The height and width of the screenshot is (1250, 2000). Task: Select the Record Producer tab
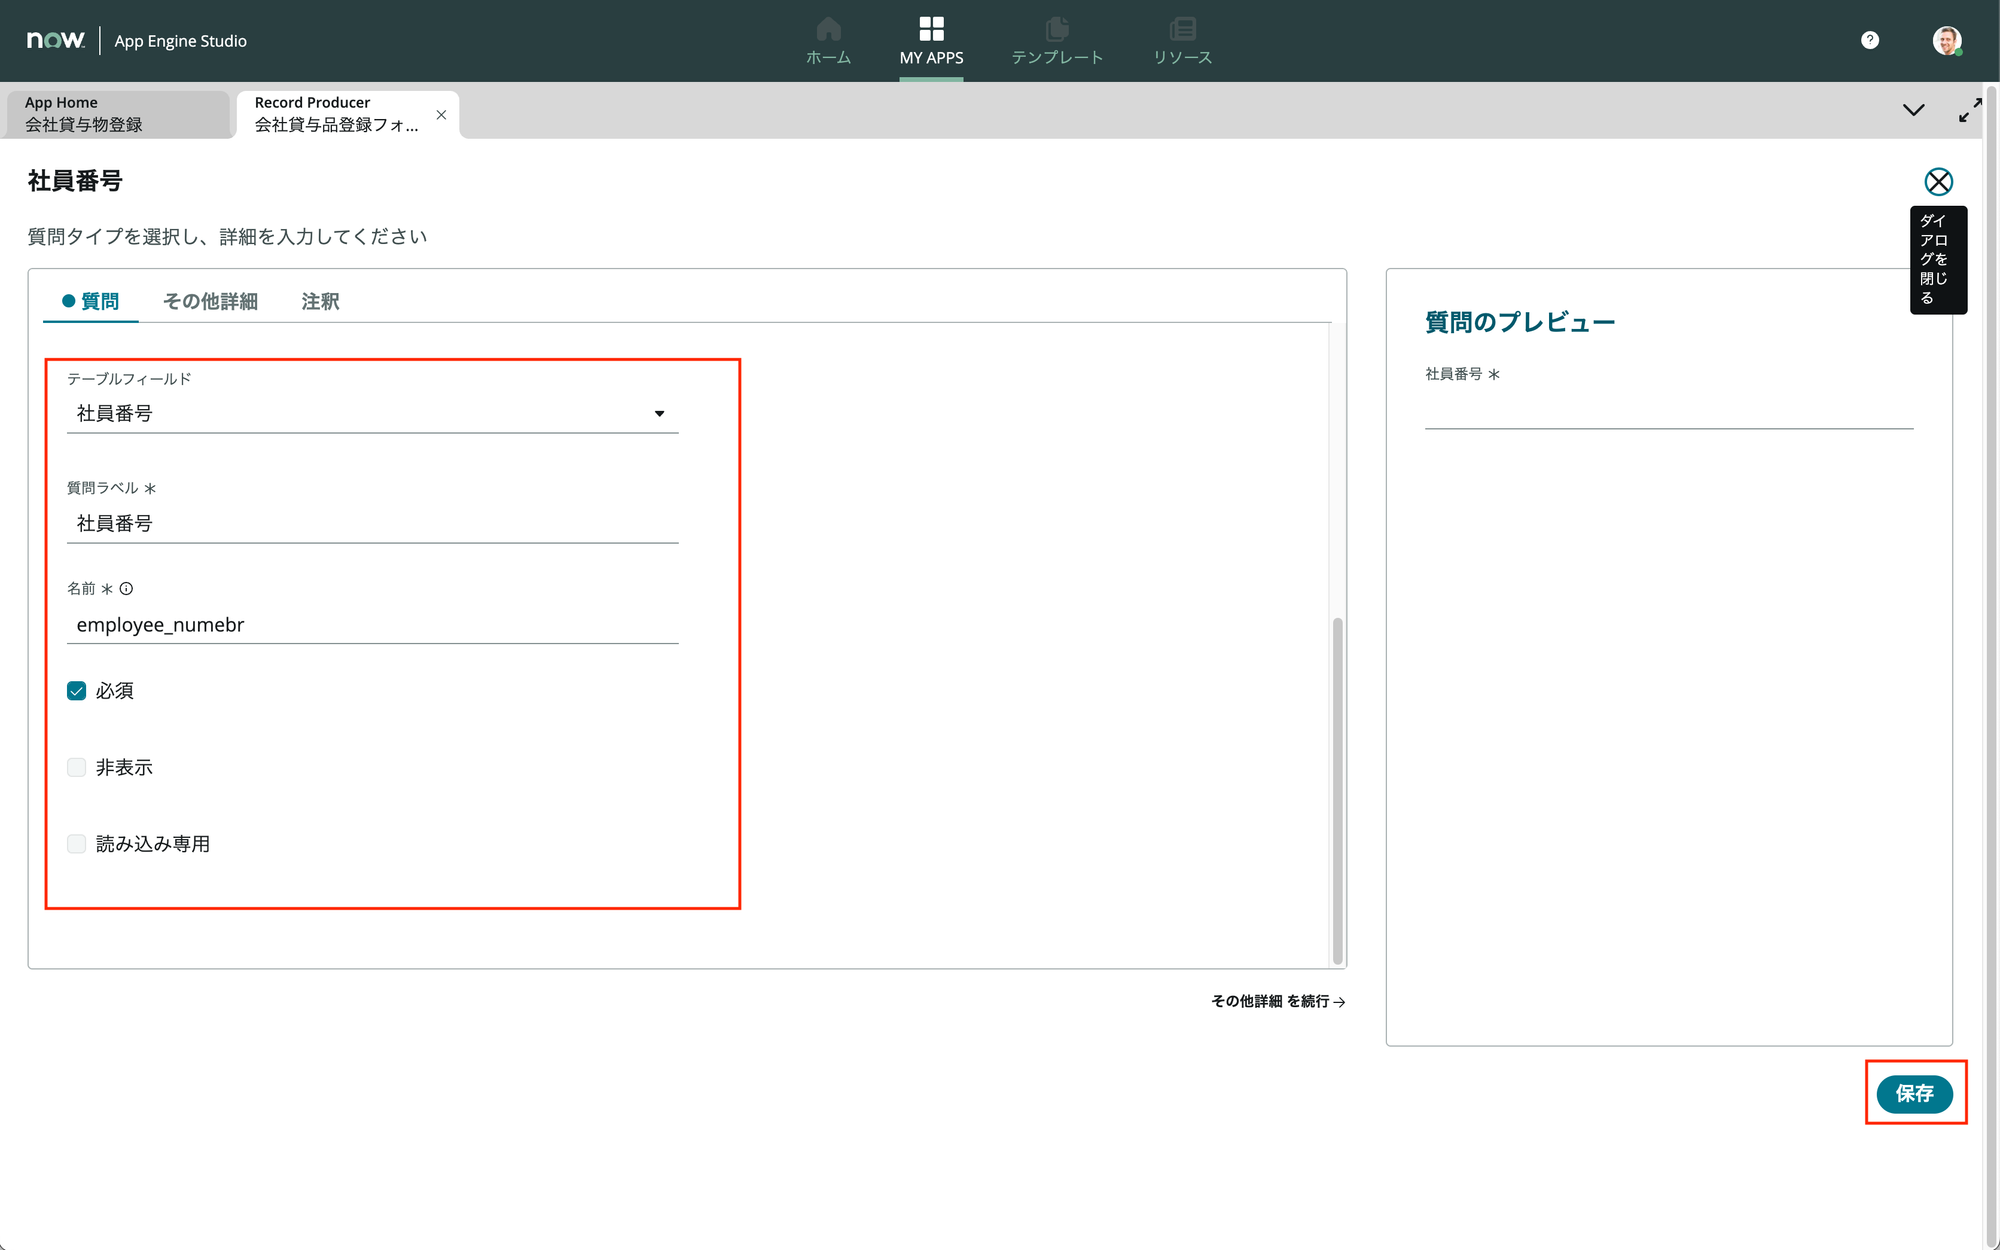(336, 114)
